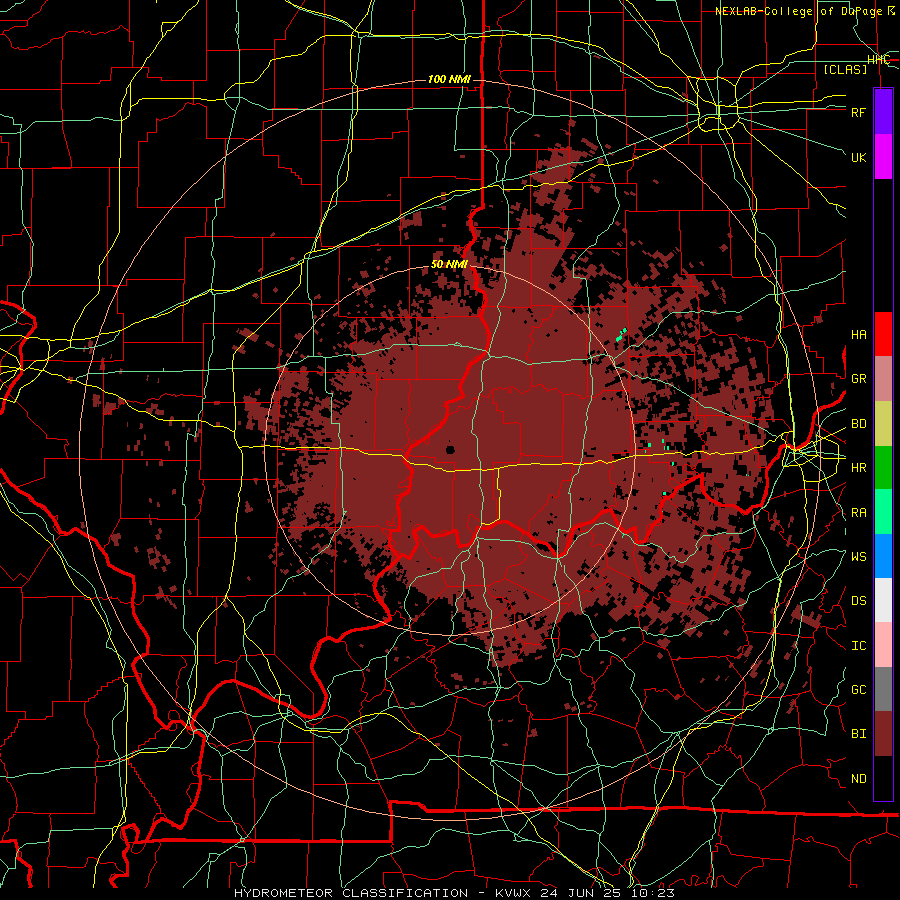This screenshot has width=900, height=900.
Task: Select the pink GR legend swatch
Action: pos(883,379)
